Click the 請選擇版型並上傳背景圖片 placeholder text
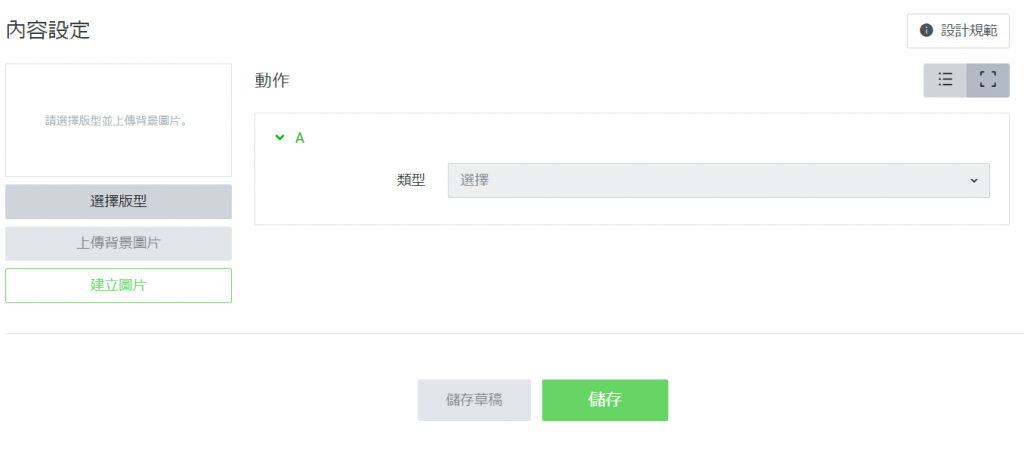1024x455 pixels. pos(118,120)
